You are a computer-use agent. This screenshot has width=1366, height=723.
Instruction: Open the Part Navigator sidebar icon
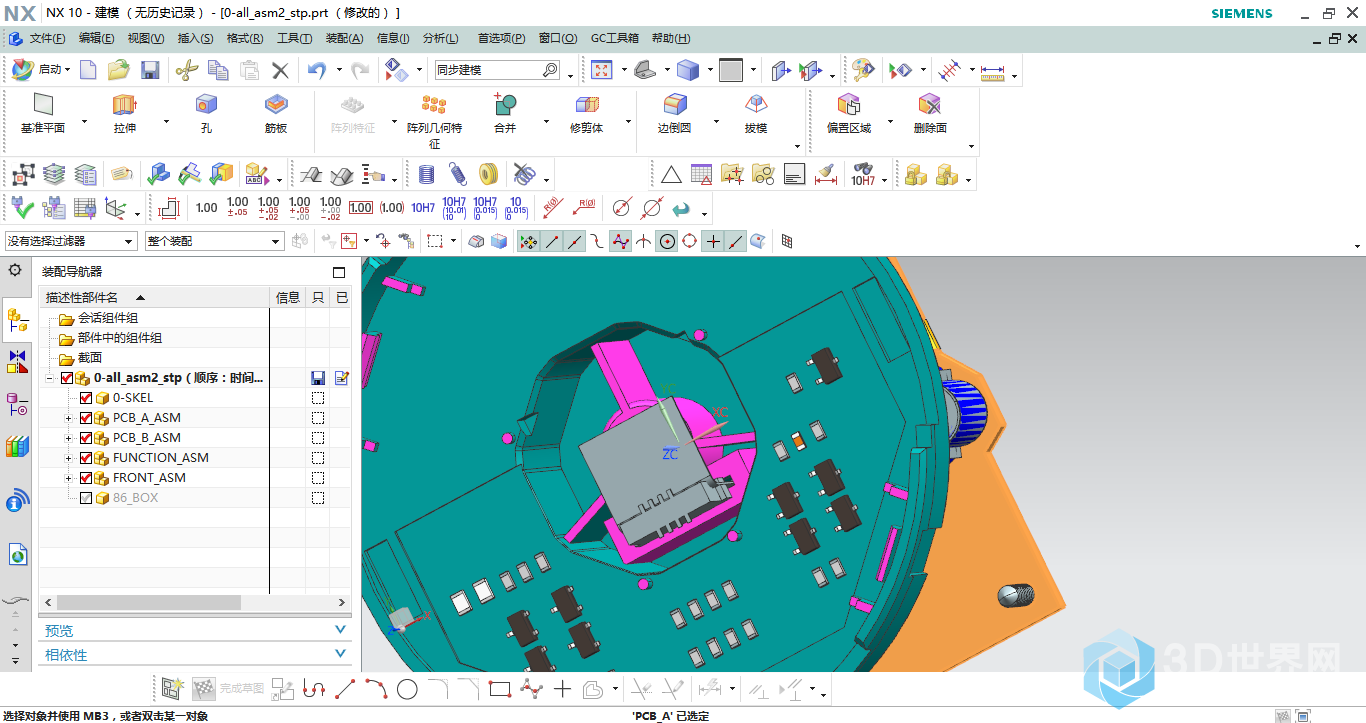[17, 404]
